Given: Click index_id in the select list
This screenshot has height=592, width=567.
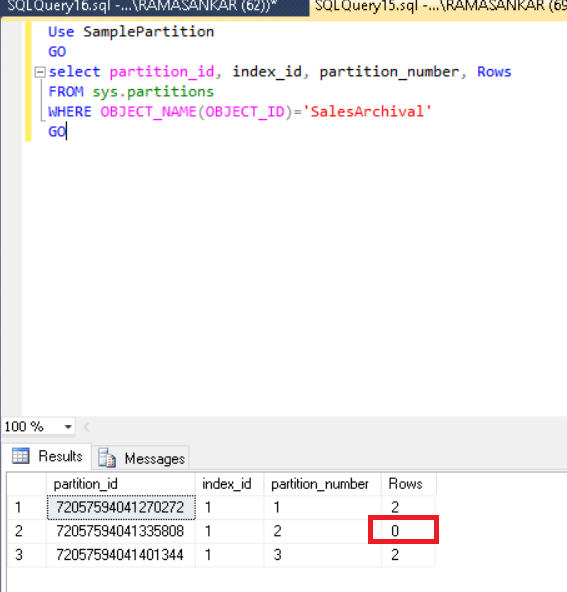Looking at the screenshot, I should (x=267, y=72).
